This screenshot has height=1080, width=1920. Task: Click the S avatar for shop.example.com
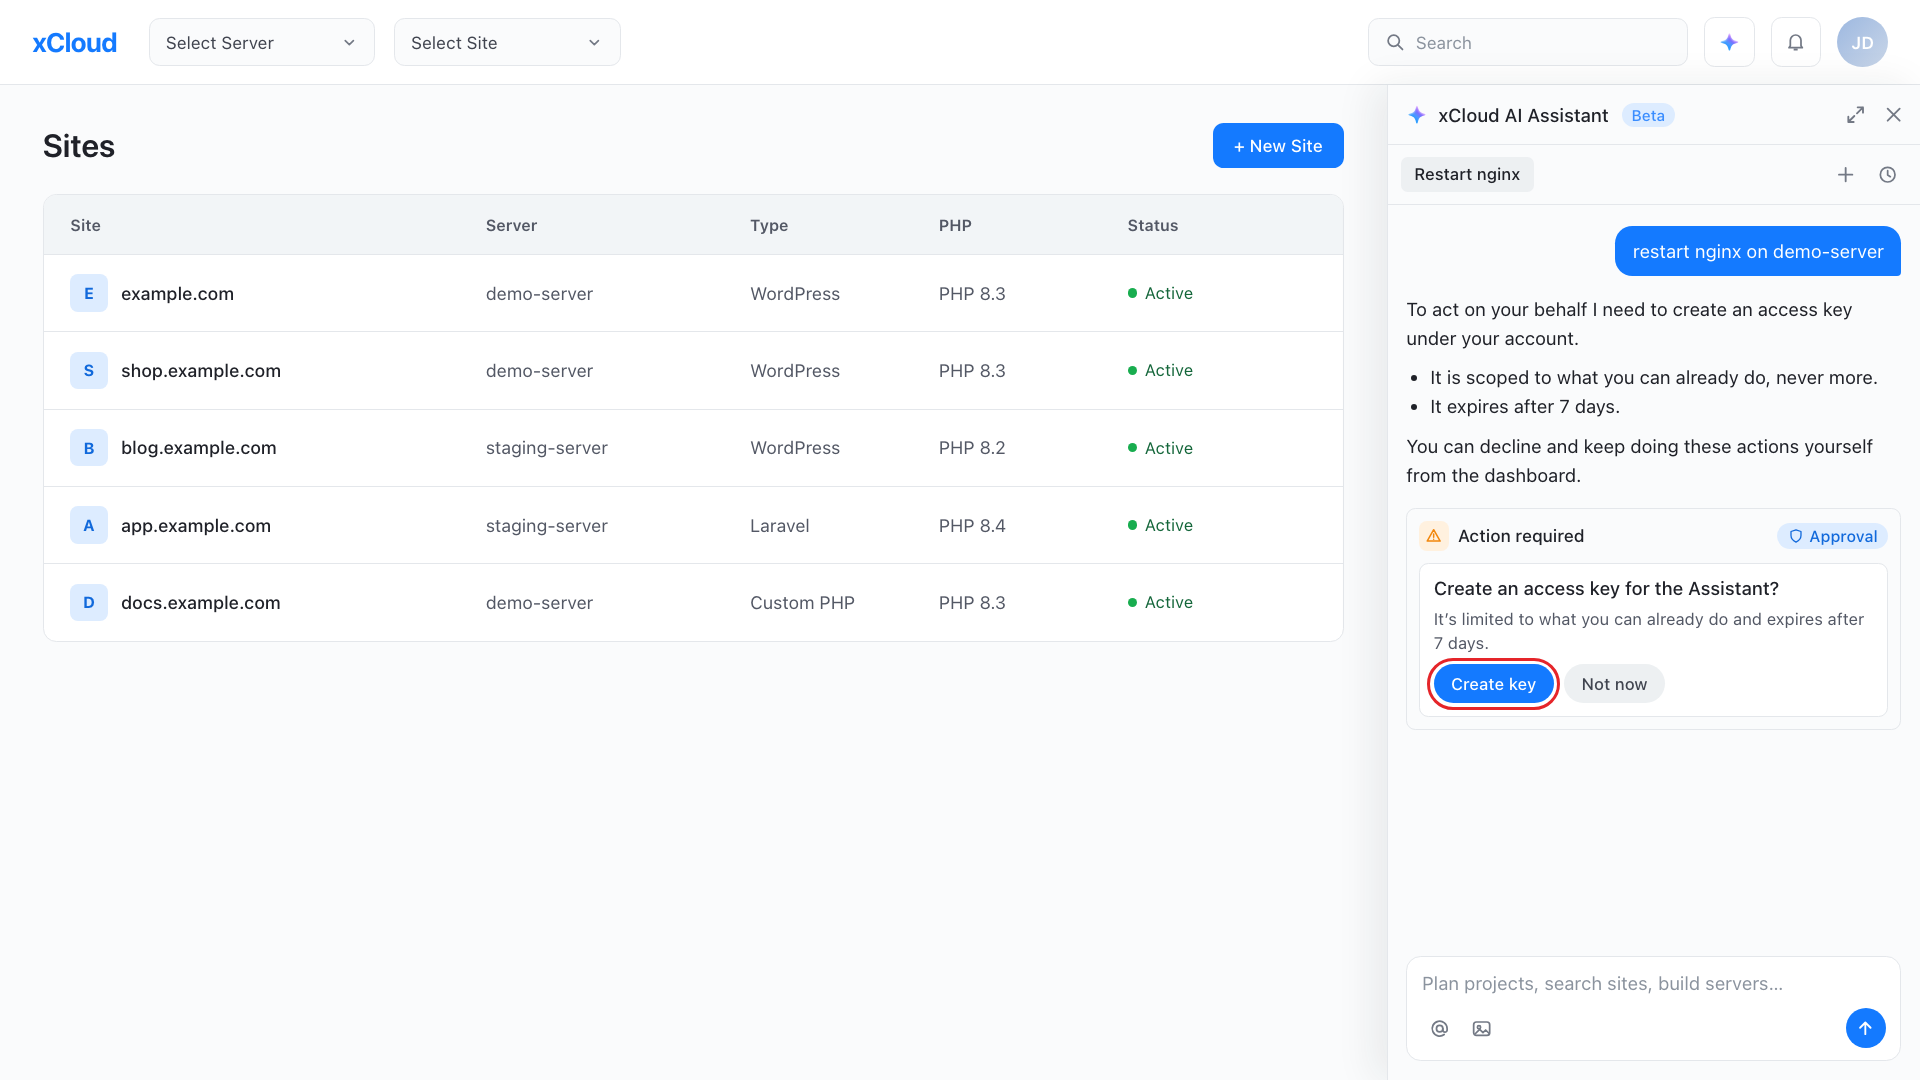pos(89,370)
